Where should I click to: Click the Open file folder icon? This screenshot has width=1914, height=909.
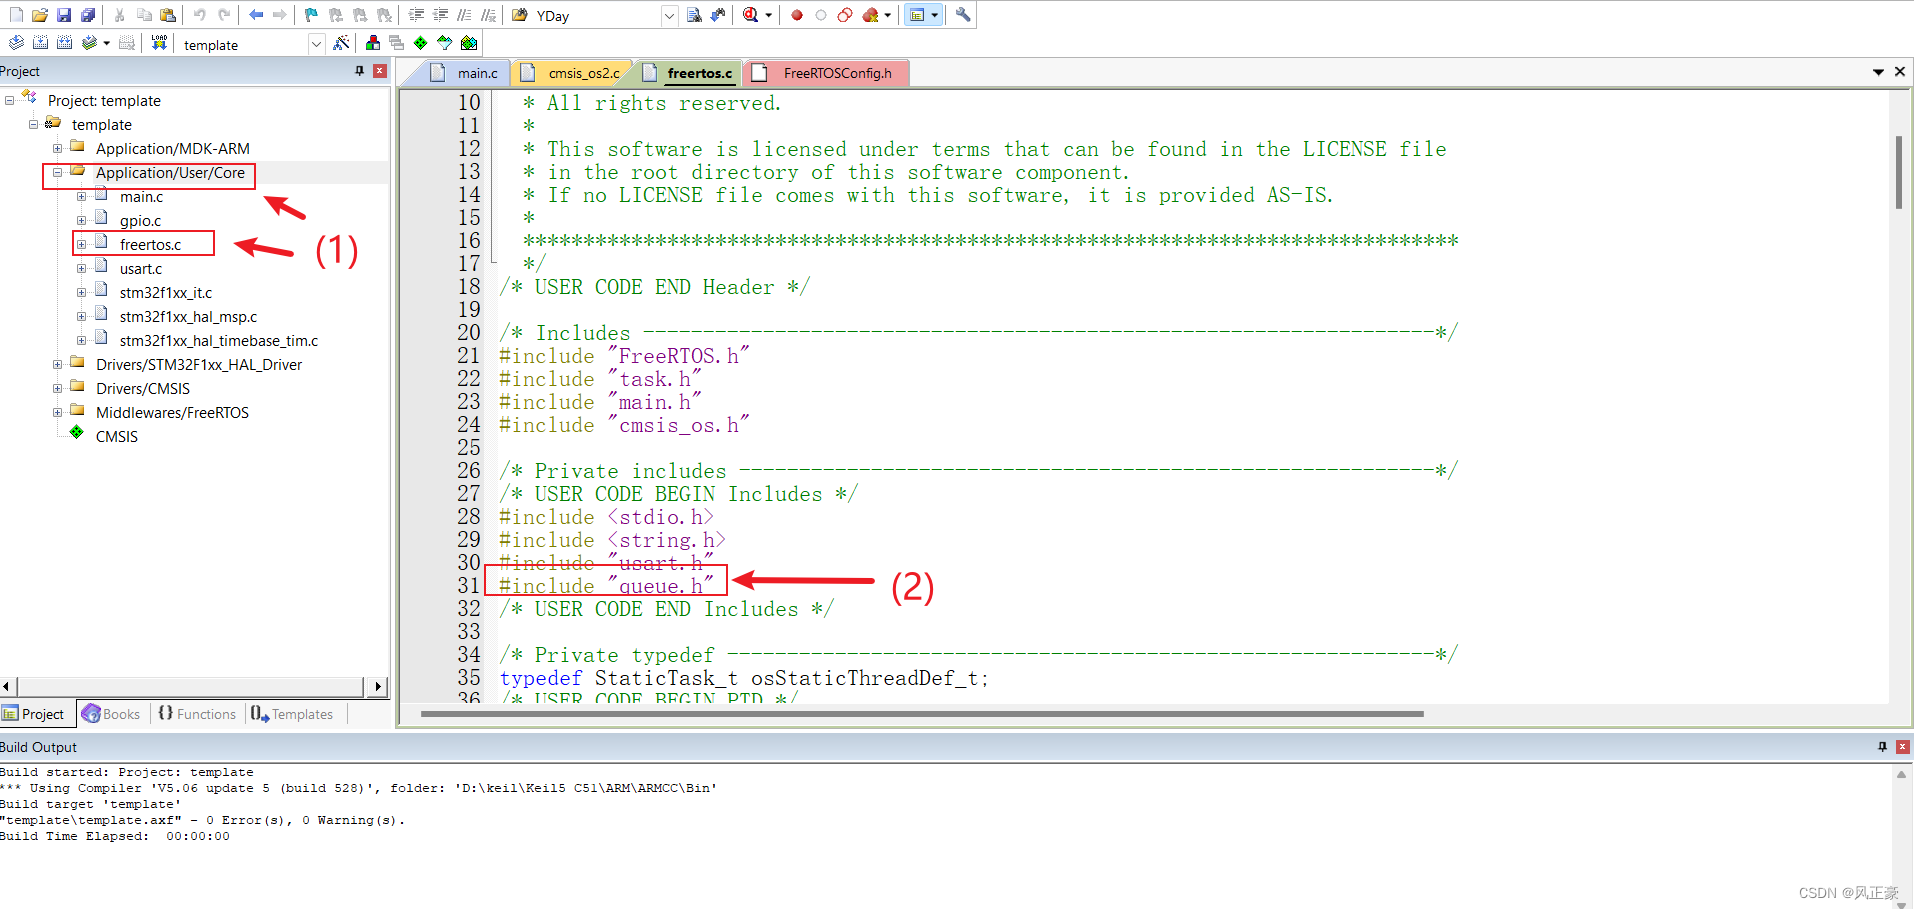click(x=39, y=15)
